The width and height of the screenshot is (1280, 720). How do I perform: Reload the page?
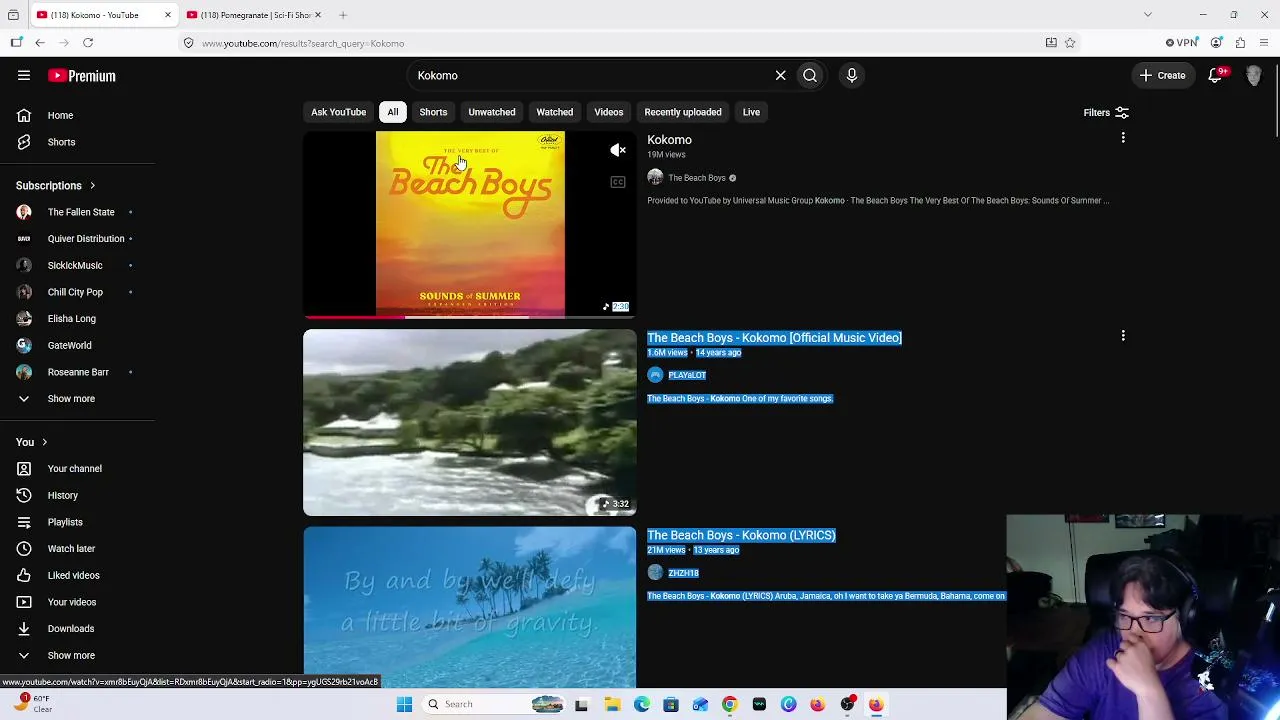[x=88, y=43]
